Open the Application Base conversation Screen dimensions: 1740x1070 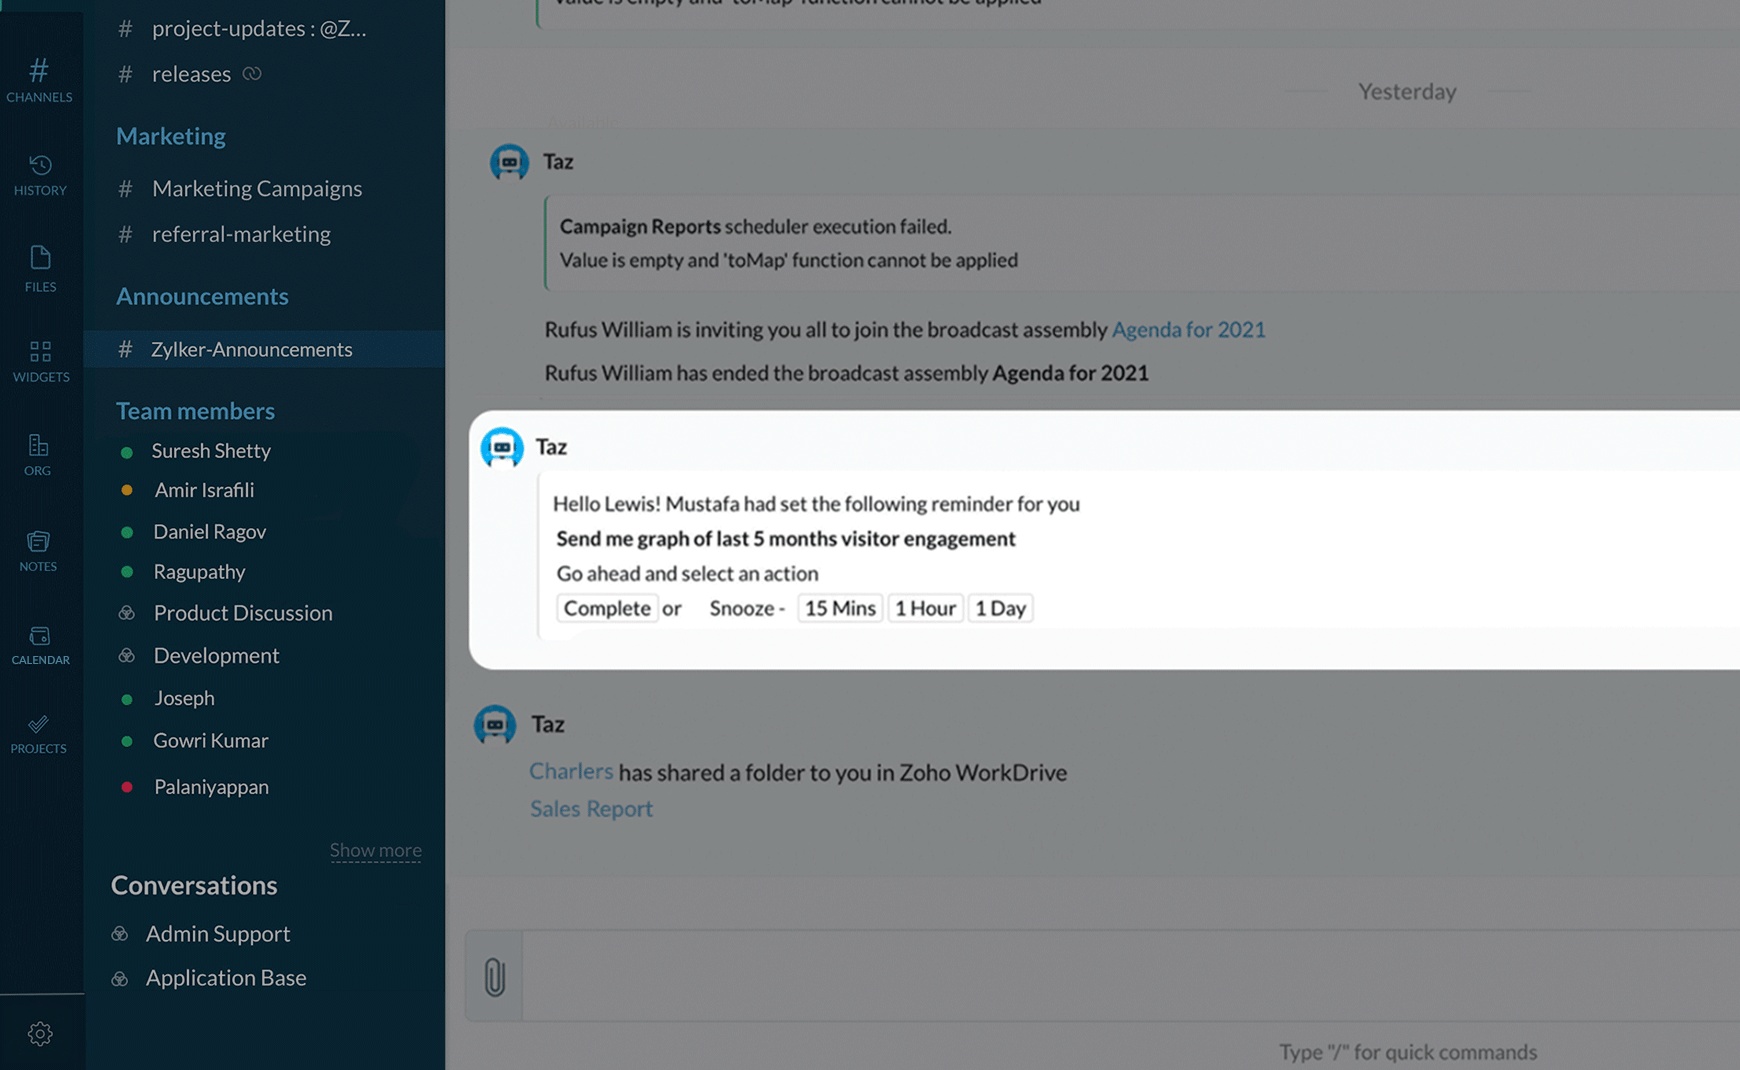(x=226, y=978)
